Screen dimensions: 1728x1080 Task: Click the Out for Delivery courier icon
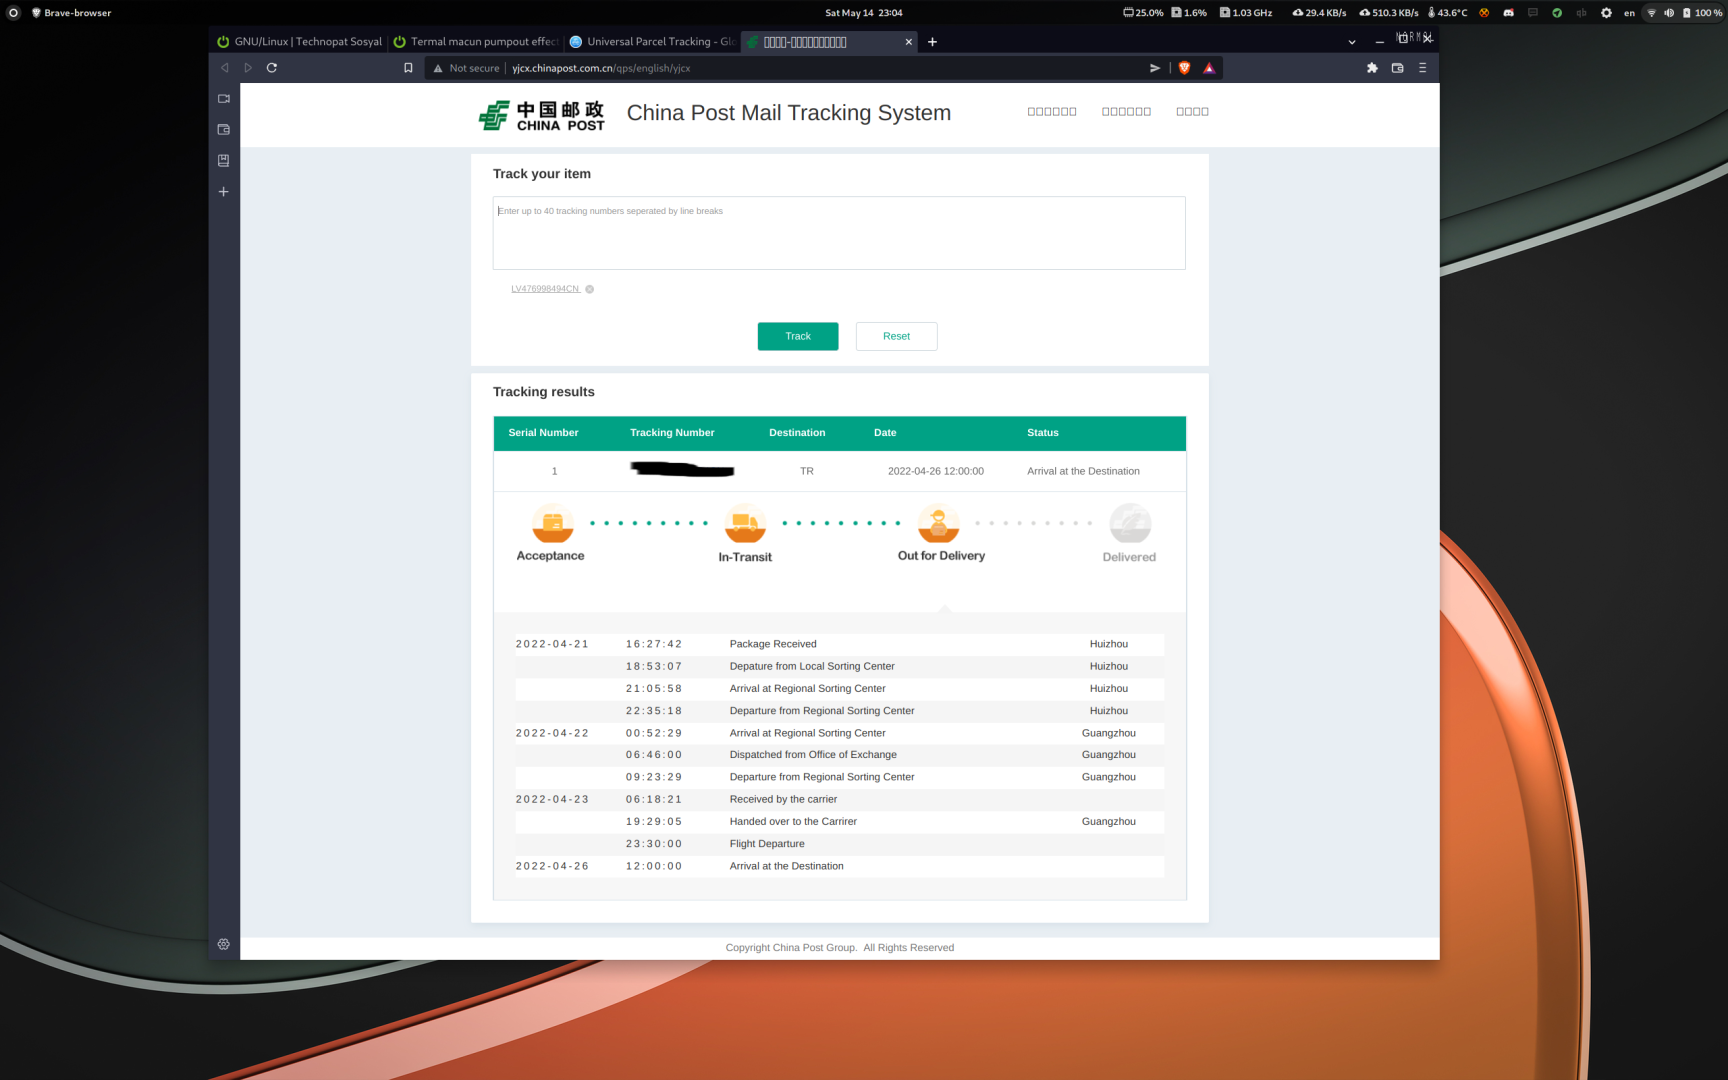click(938, 523)
